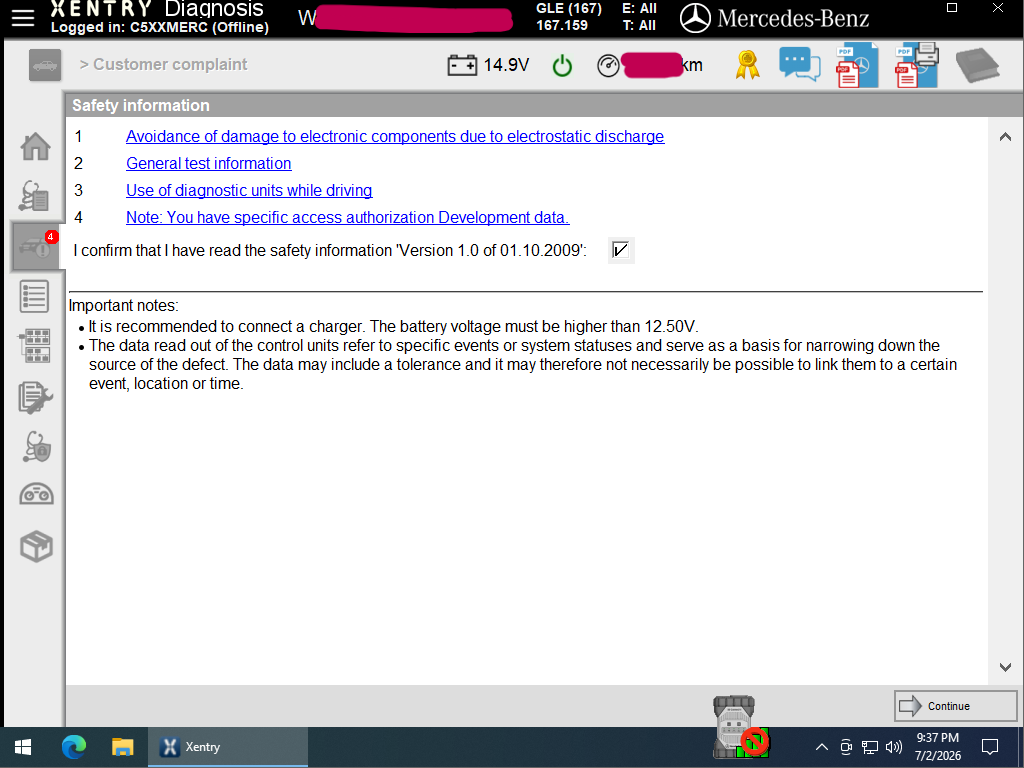Open the access authorization Development data note
Image resolution: width=1024 pixels, height=768 pixels.
[x=347, y=217]
